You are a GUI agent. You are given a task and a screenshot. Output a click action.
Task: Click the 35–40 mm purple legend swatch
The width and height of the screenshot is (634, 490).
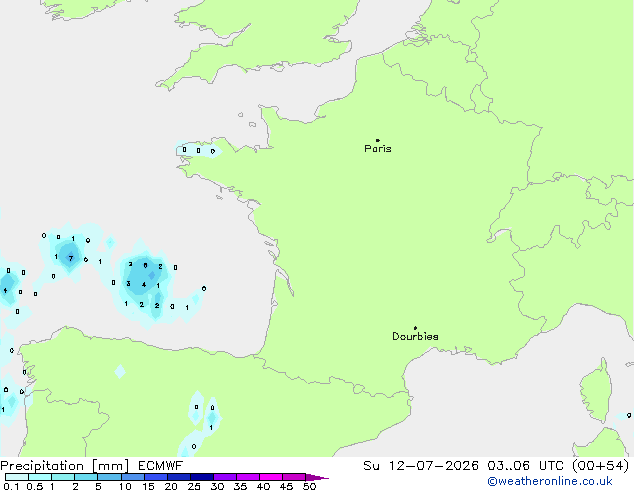[247, 477]
